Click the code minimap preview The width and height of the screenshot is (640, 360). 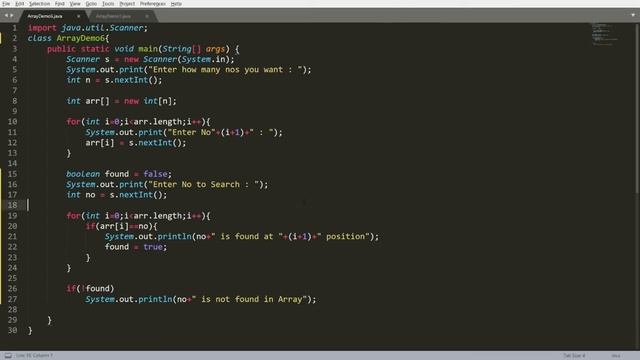coord(604,34)
